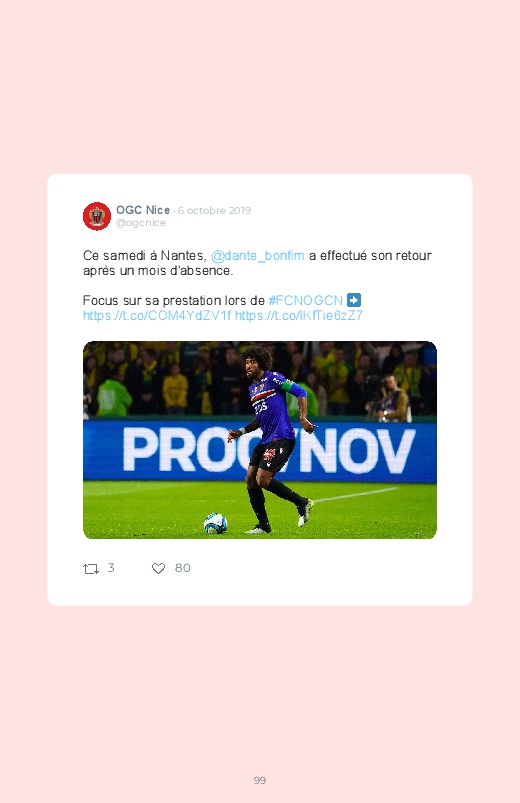Click the like count 80

(182, 568)
